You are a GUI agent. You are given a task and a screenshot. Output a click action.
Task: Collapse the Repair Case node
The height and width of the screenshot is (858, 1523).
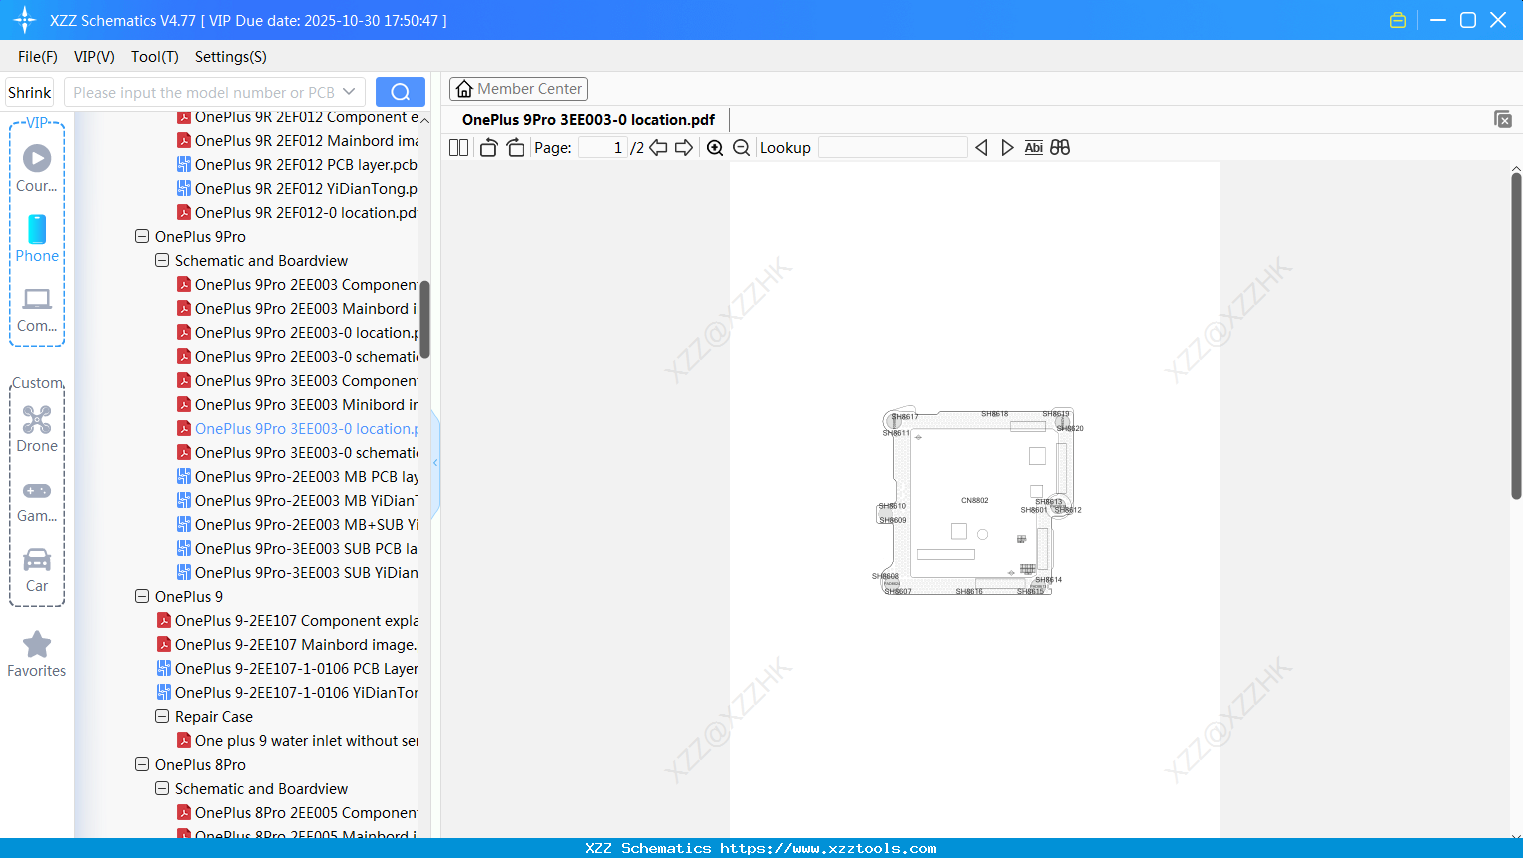pyautogui.click(x=162, y=717)
